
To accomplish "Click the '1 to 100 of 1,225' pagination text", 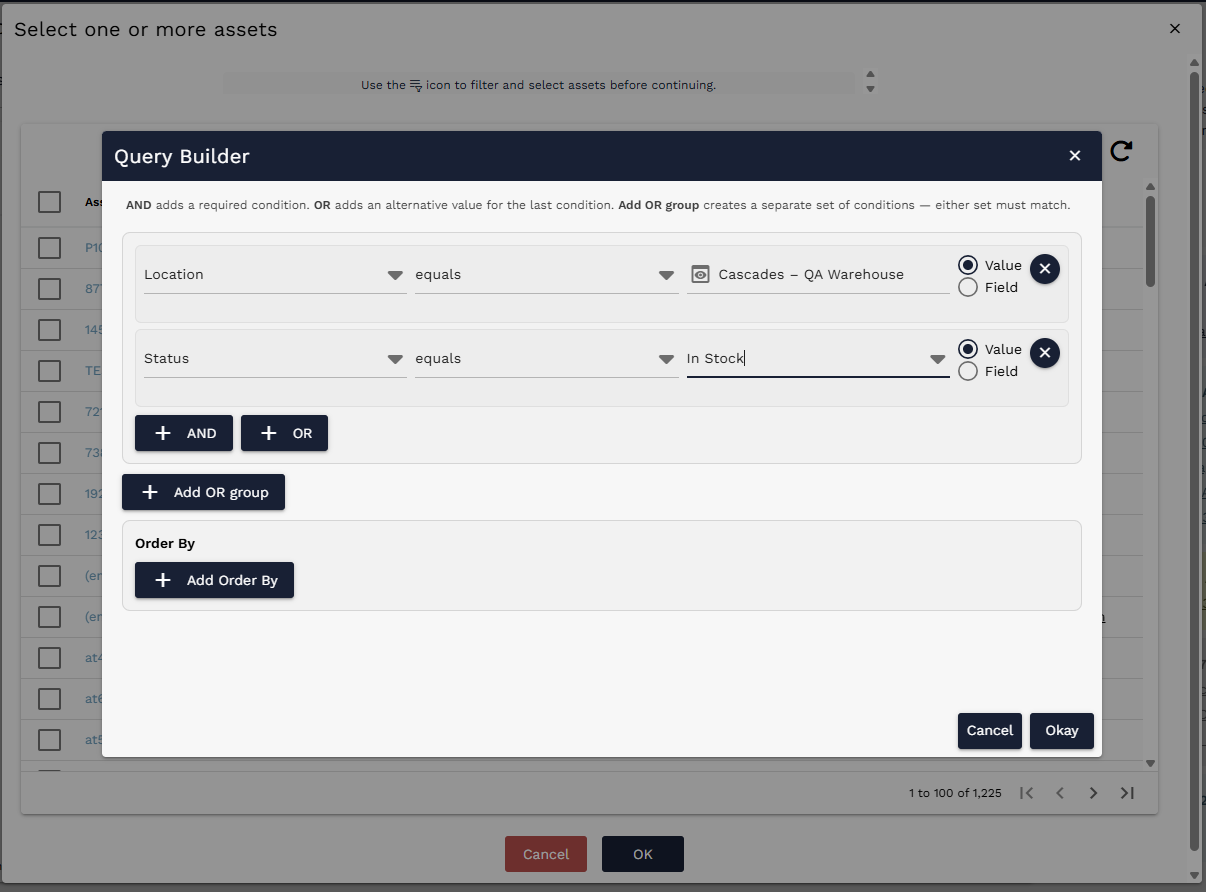I will click(x=955, y=793).
